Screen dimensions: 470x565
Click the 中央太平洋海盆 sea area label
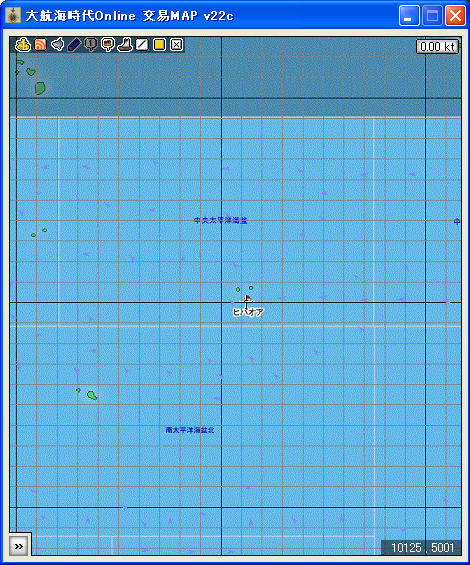coord(221,221)
